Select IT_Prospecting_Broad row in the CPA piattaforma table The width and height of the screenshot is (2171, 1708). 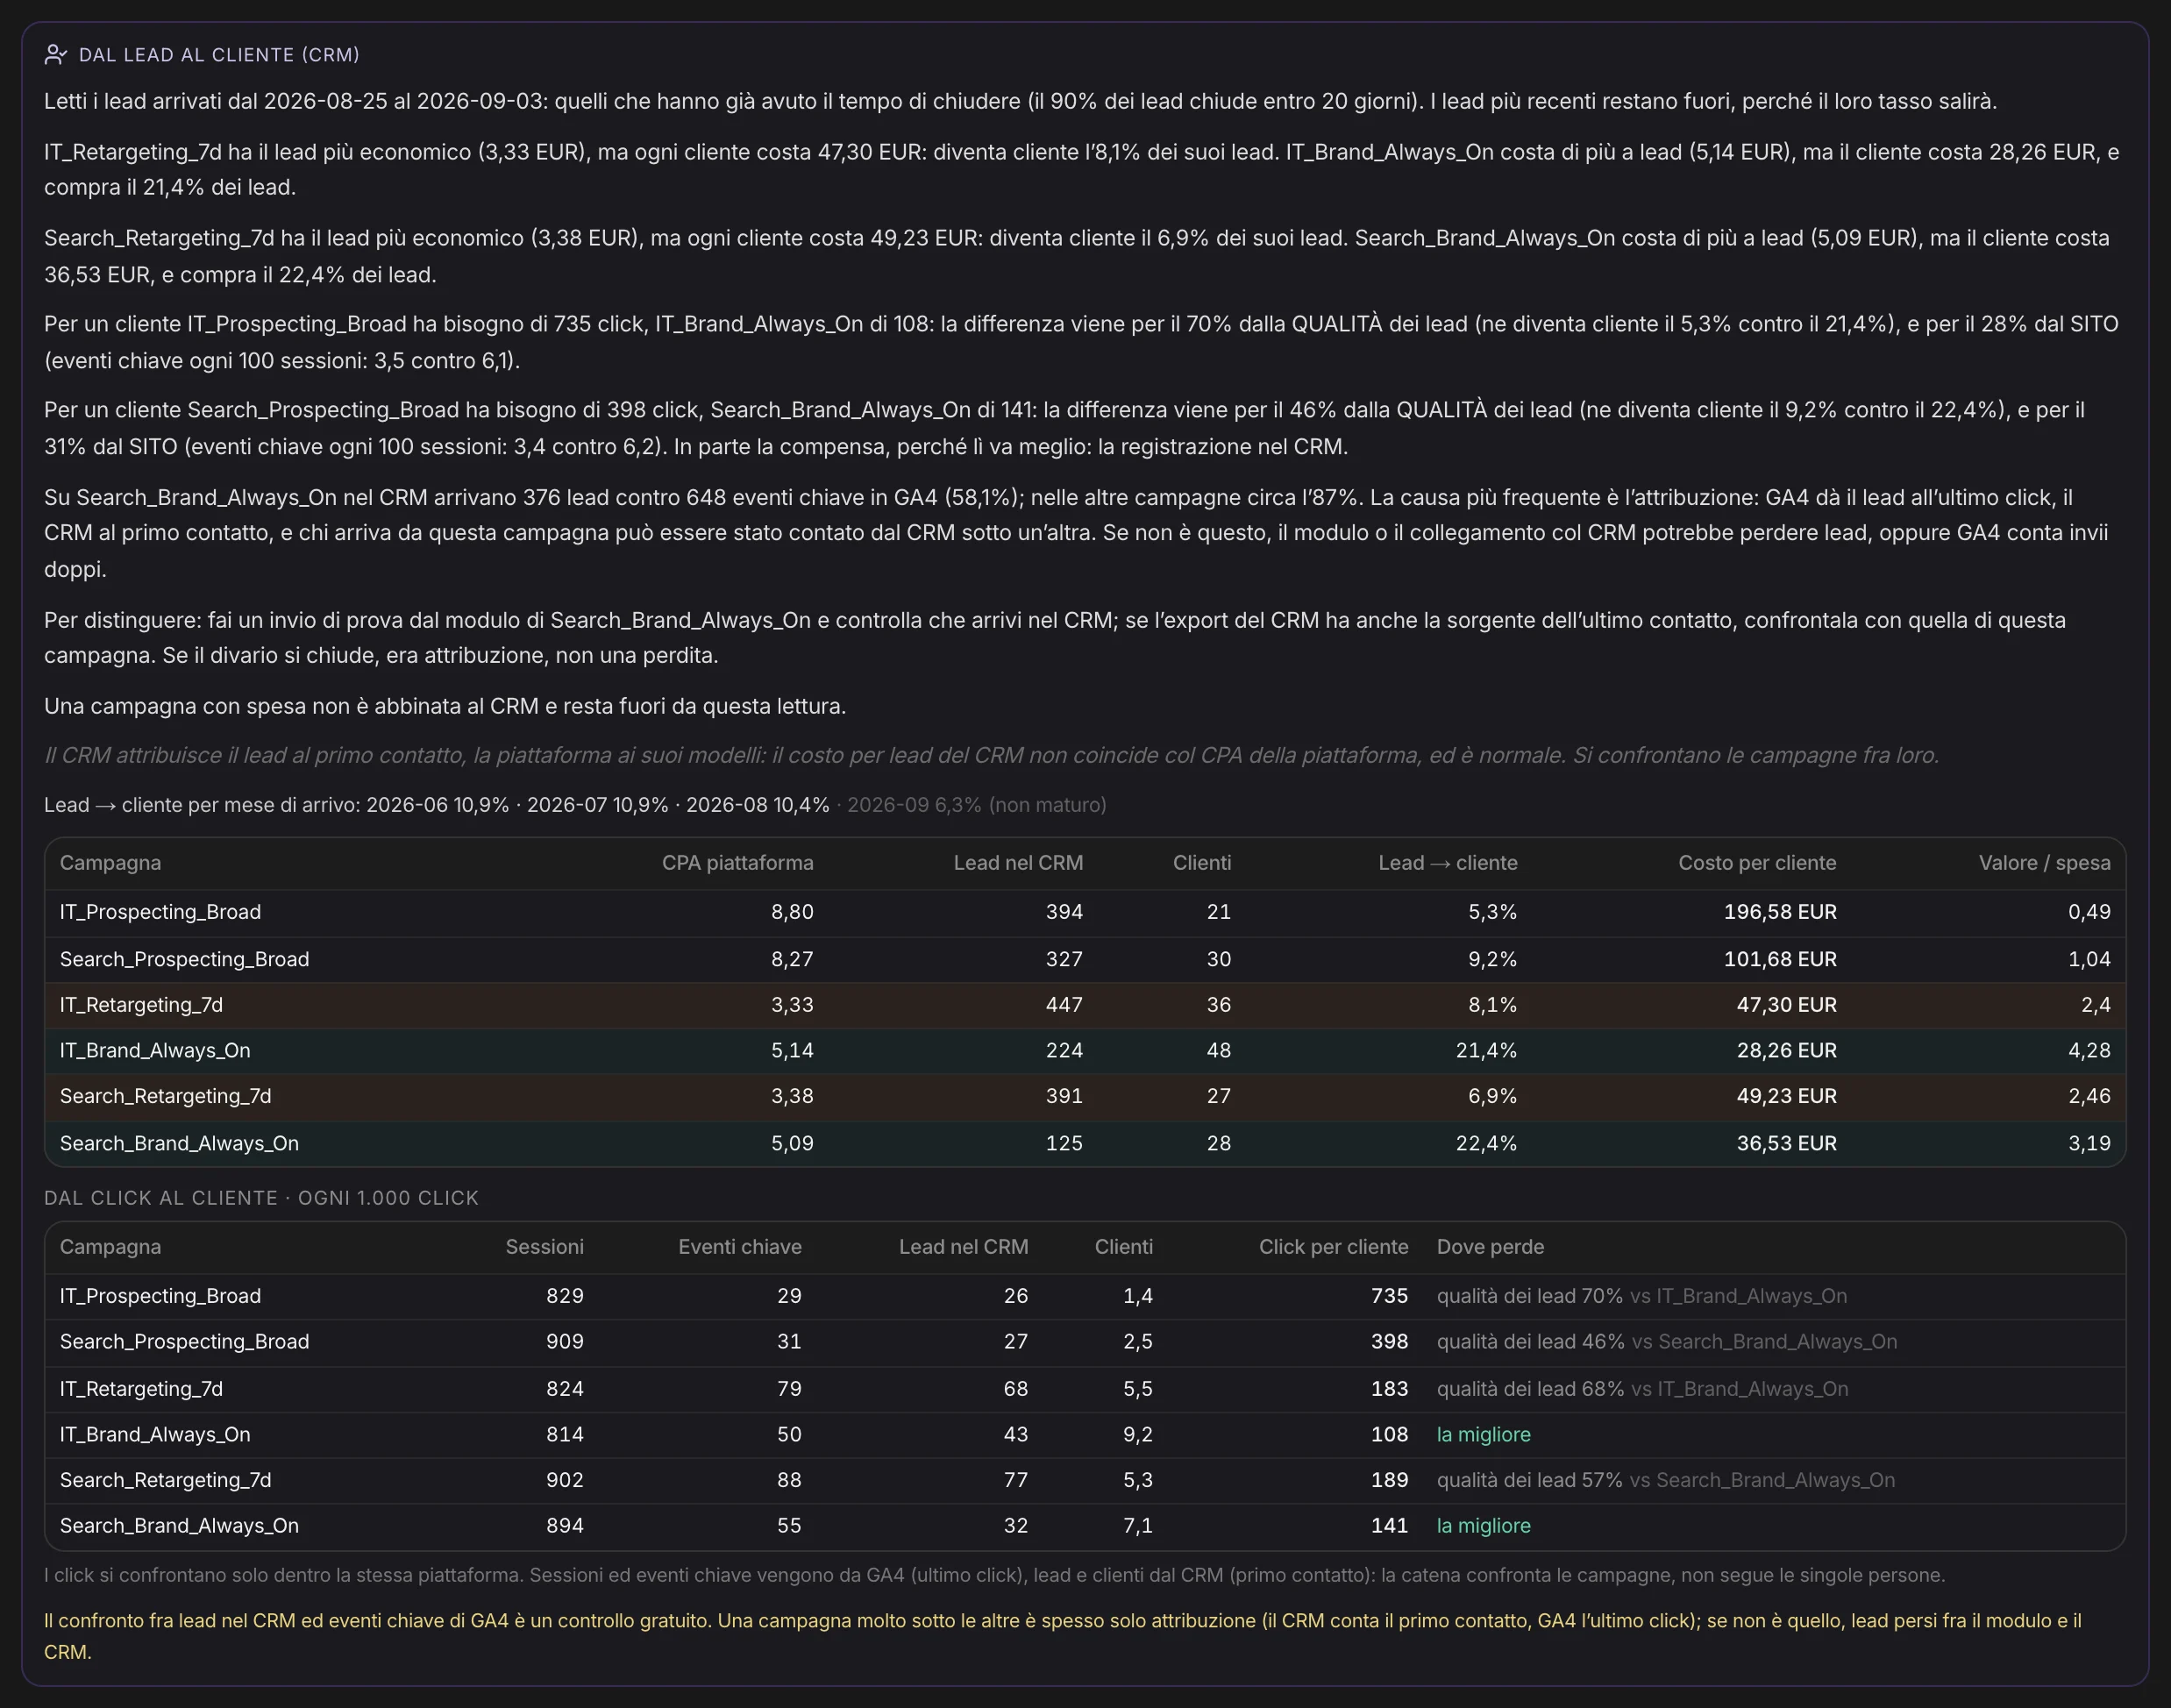(1085, 912)
